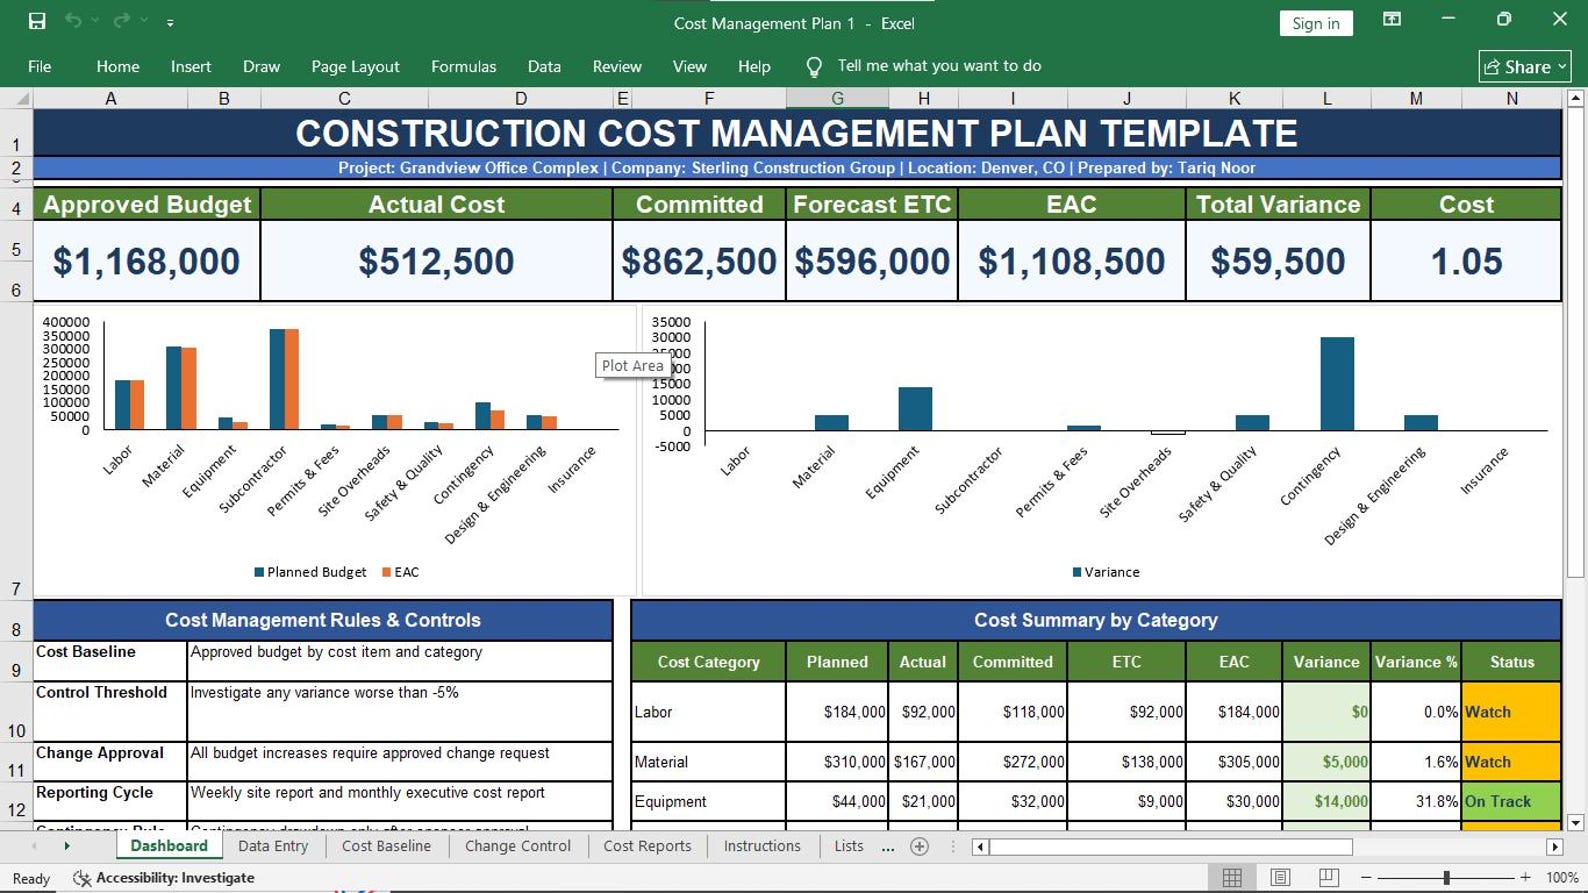This screenshot has height=893, width=1588.
Task: Click the Subcontractor Planned Budget bar
Action: (x=277, y=379)
